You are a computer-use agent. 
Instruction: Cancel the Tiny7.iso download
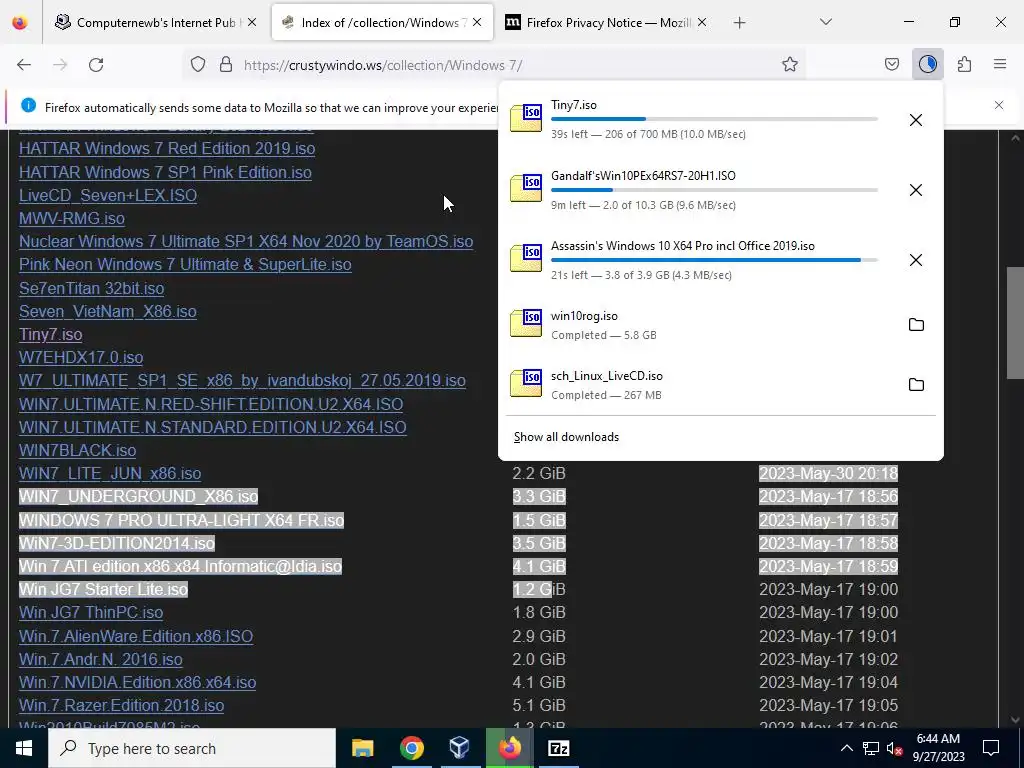(x=916, y=120)
